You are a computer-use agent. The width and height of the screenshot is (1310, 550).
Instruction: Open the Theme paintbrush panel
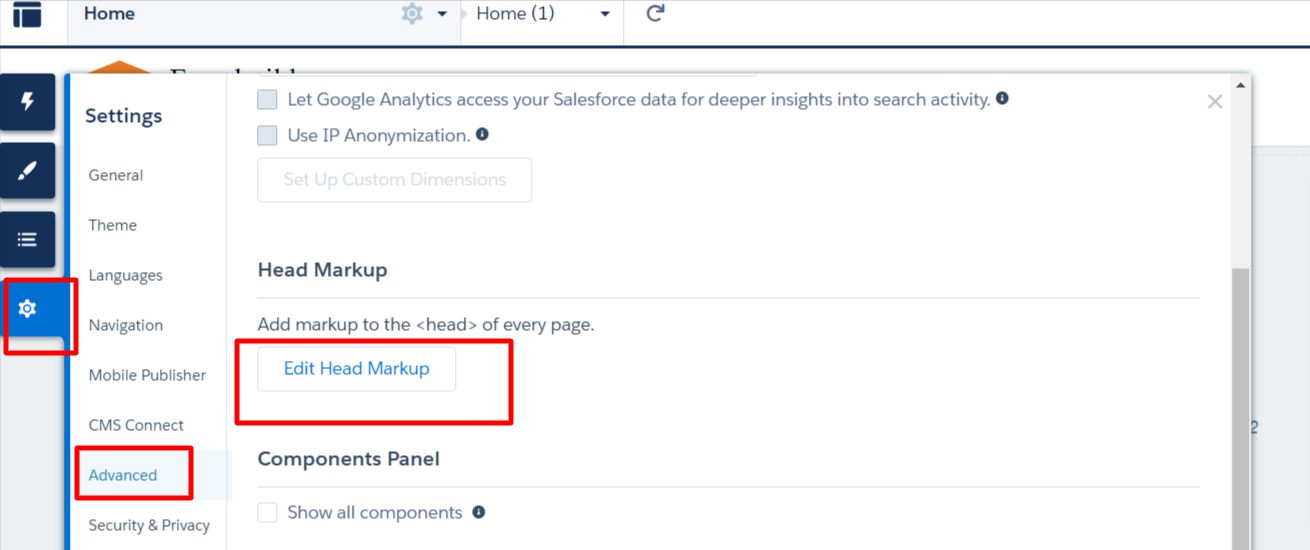coord(27,171)
